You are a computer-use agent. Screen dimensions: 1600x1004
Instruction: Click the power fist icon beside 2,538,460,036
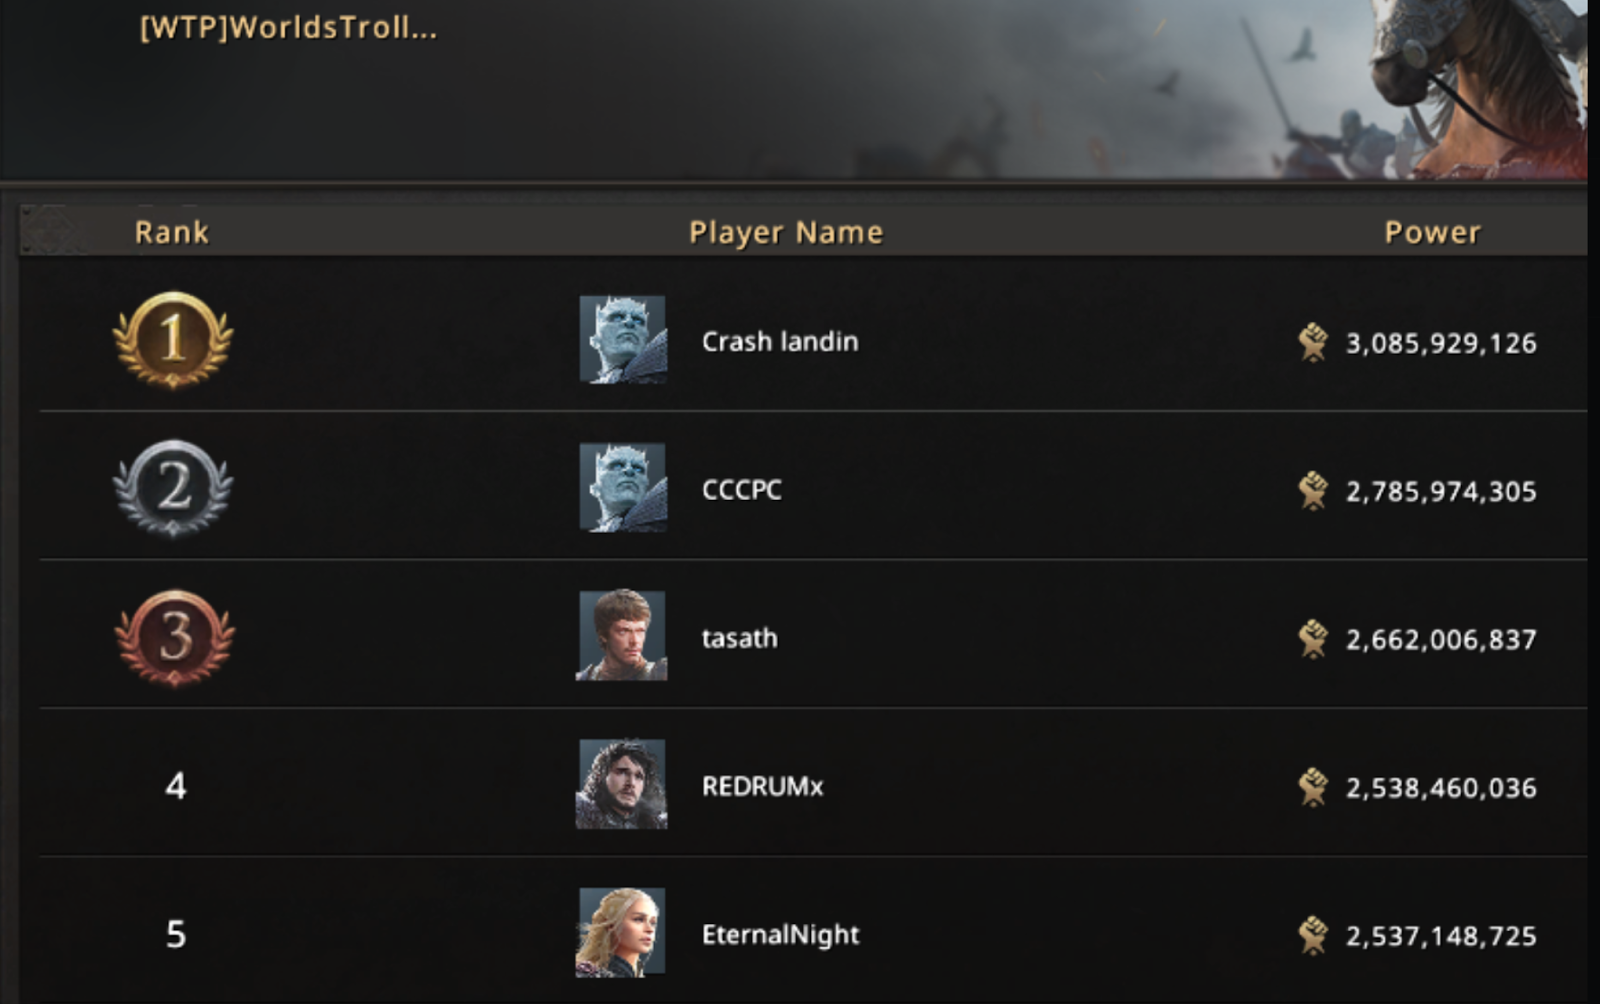[1313, 787]
